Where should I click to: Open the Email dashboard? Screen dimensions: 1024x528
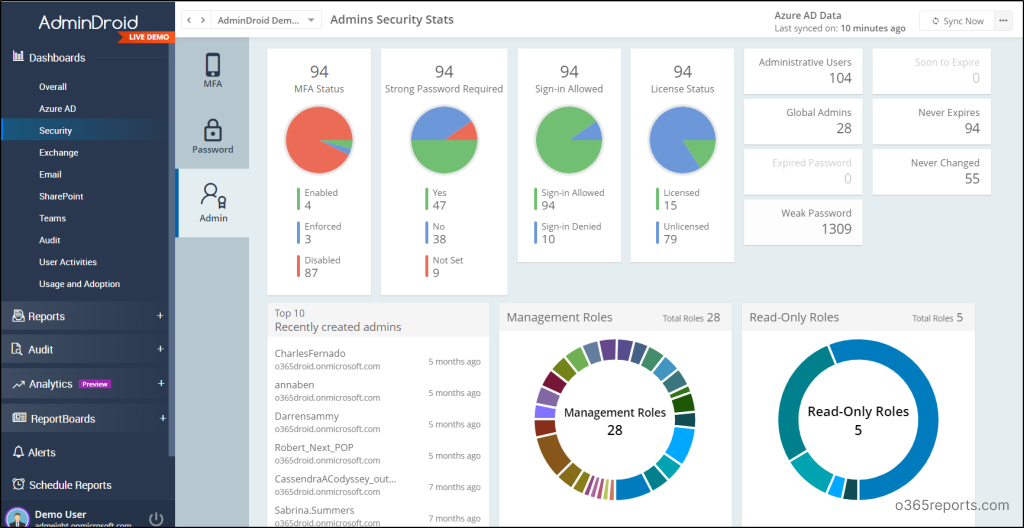(x=50, y=174)
